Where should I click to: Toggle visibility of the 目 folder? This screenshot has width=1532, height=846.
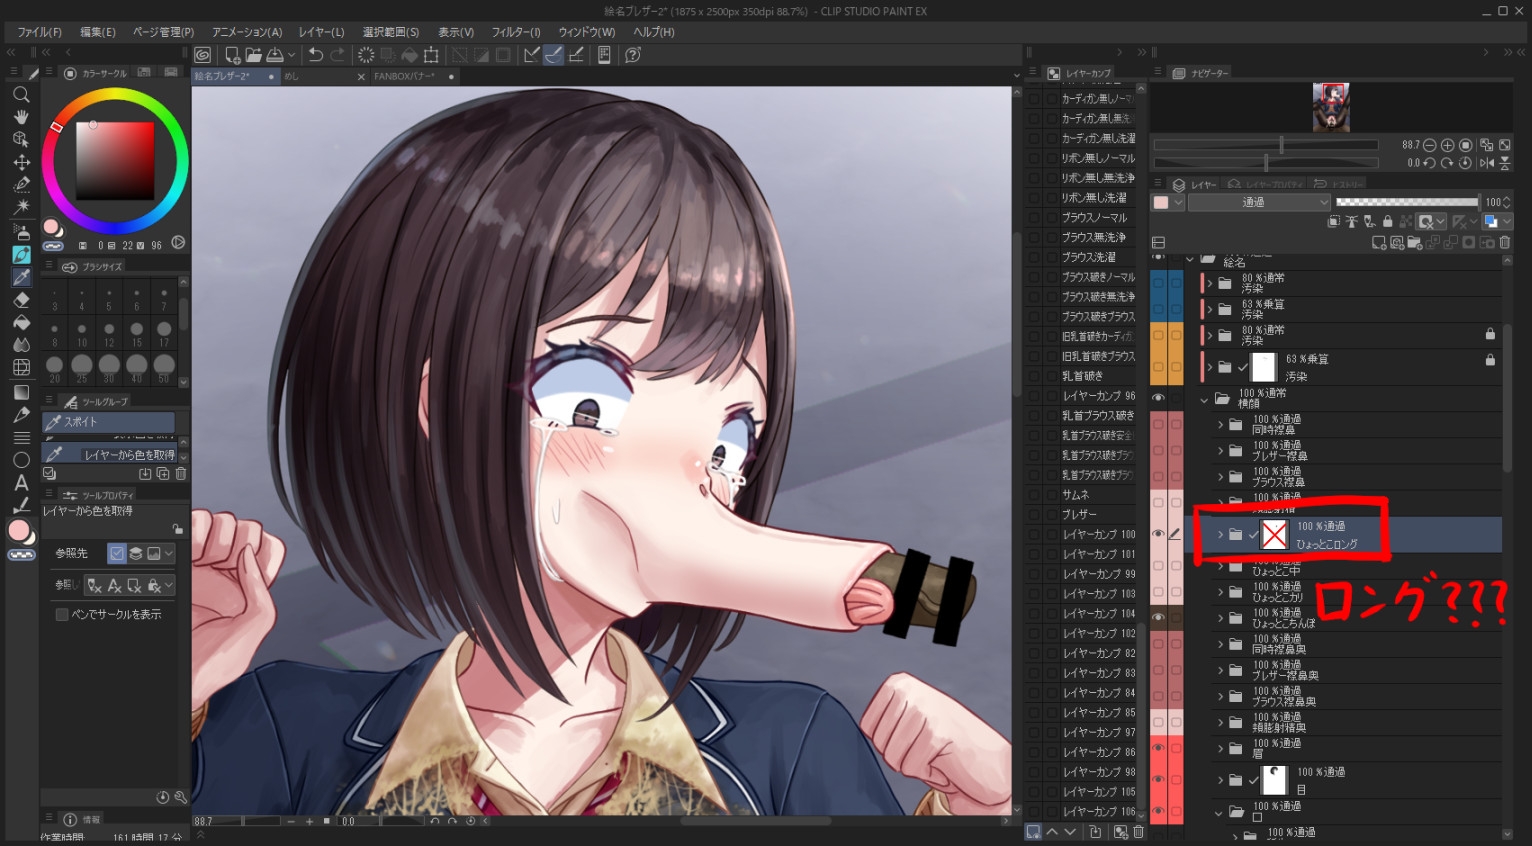(x=1158, y=780)
